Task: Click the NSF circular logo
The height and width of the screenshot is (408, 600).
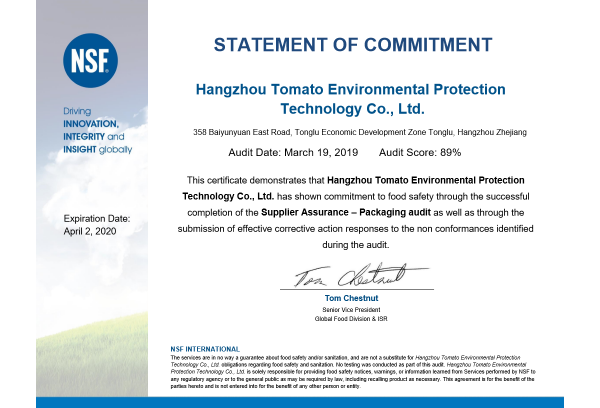Action: [90, 60]
